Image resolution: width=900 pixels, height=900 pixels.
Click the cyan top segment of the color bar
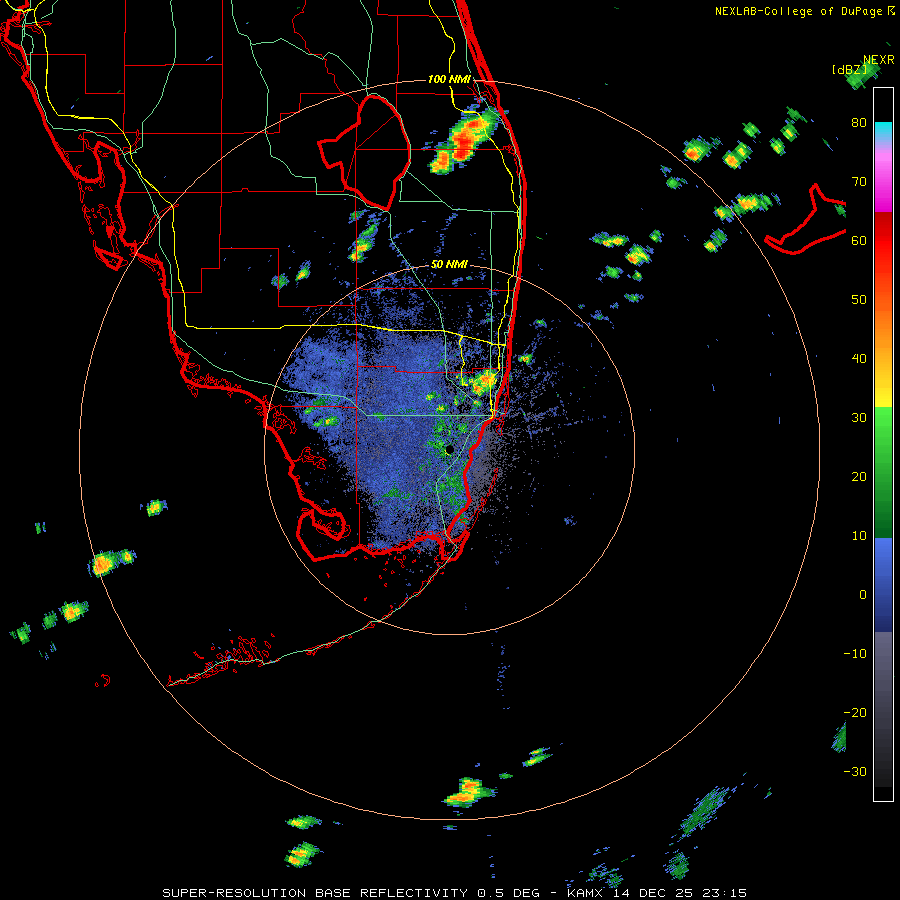(883, 132)
